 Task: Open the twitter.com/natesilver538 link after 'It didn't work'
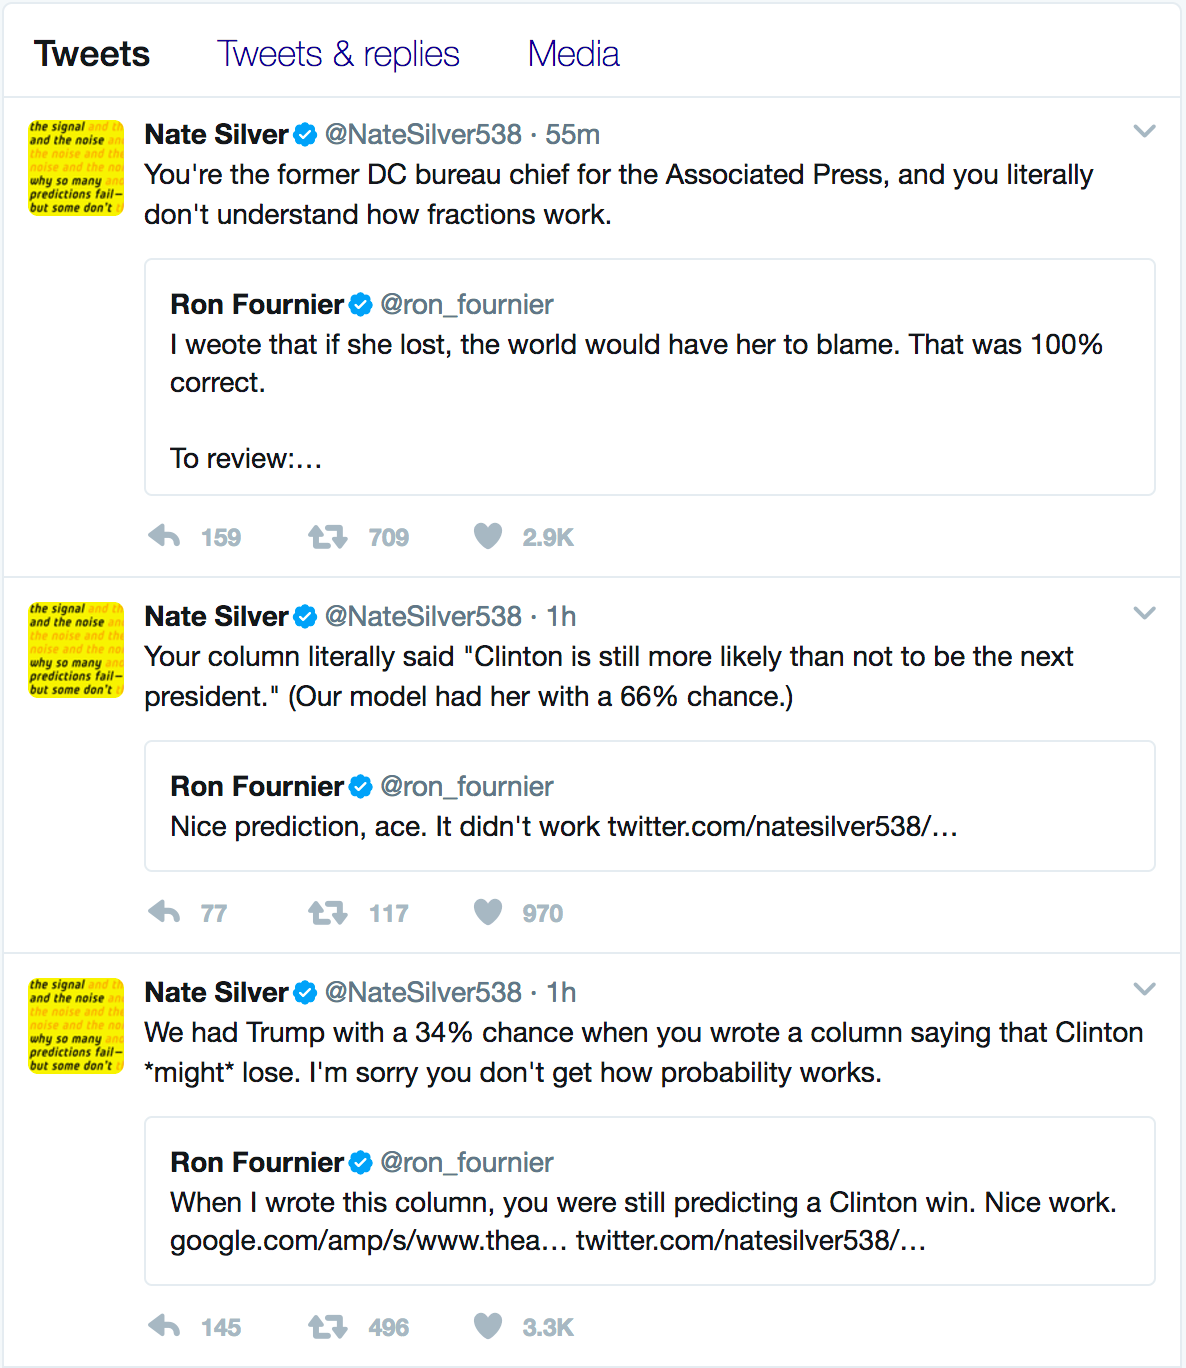782,827
